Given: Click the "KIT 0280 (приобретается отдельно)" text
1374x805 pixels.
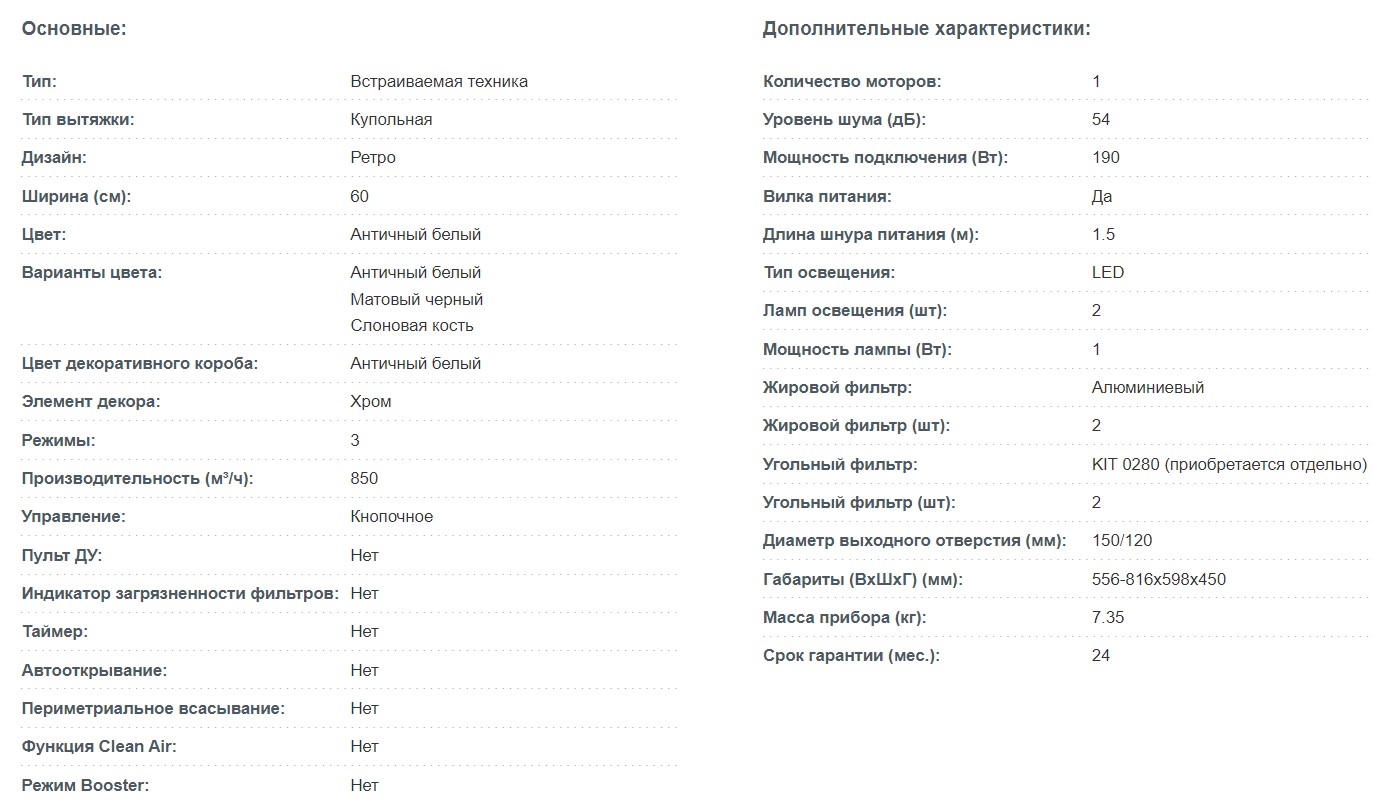Looking at the screenshot, I should (x=1229, y=464).
